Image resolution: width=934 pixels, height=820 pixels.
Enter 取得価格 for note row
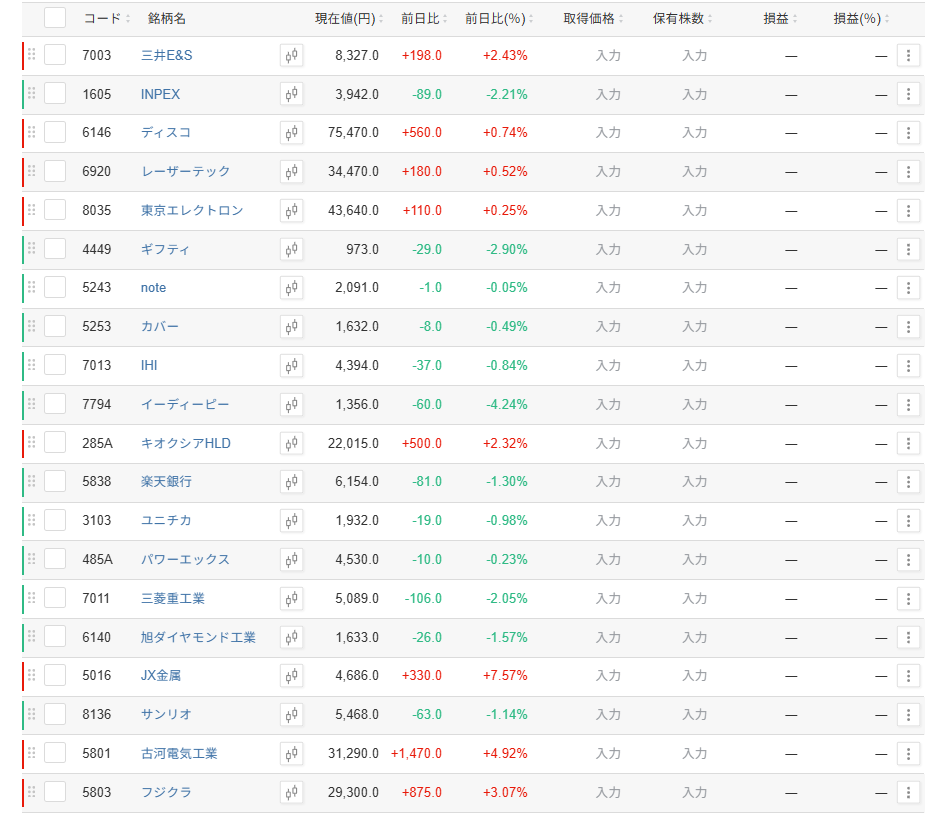coord(608,288)
